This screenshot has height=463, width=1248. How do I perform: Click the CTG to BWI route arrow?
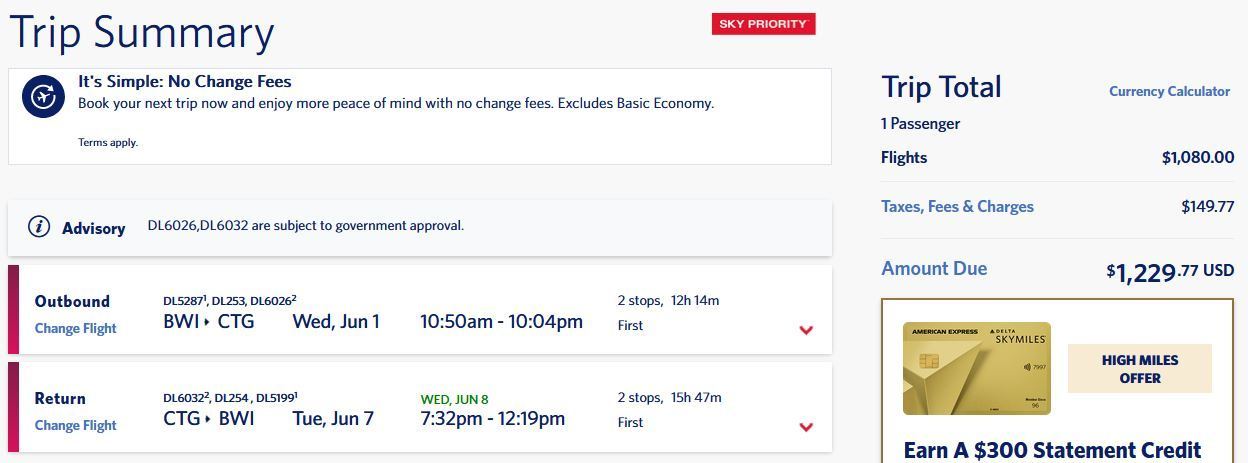pyautogui.click(x=208, y=419)
